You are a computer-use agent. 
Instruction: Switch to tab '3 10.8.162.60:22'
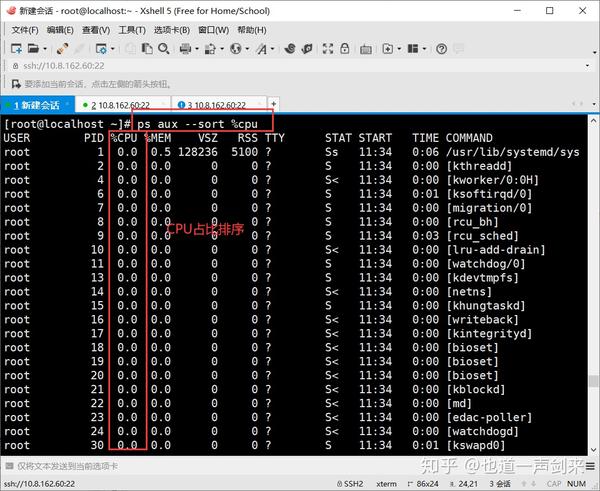[x=217, y=105]
